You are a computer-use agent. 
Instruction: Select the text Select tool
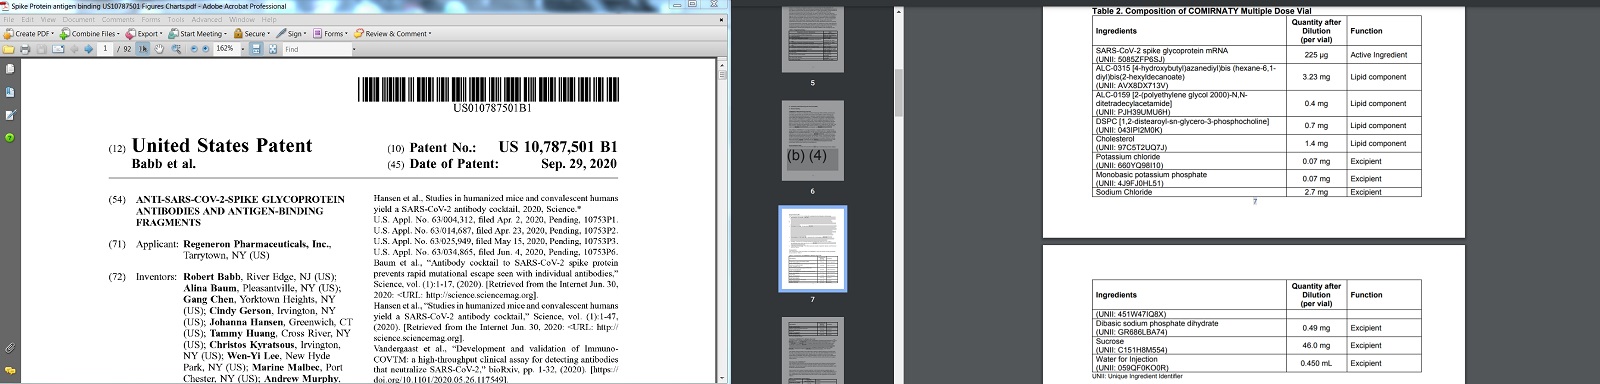(x=143, y=48)
